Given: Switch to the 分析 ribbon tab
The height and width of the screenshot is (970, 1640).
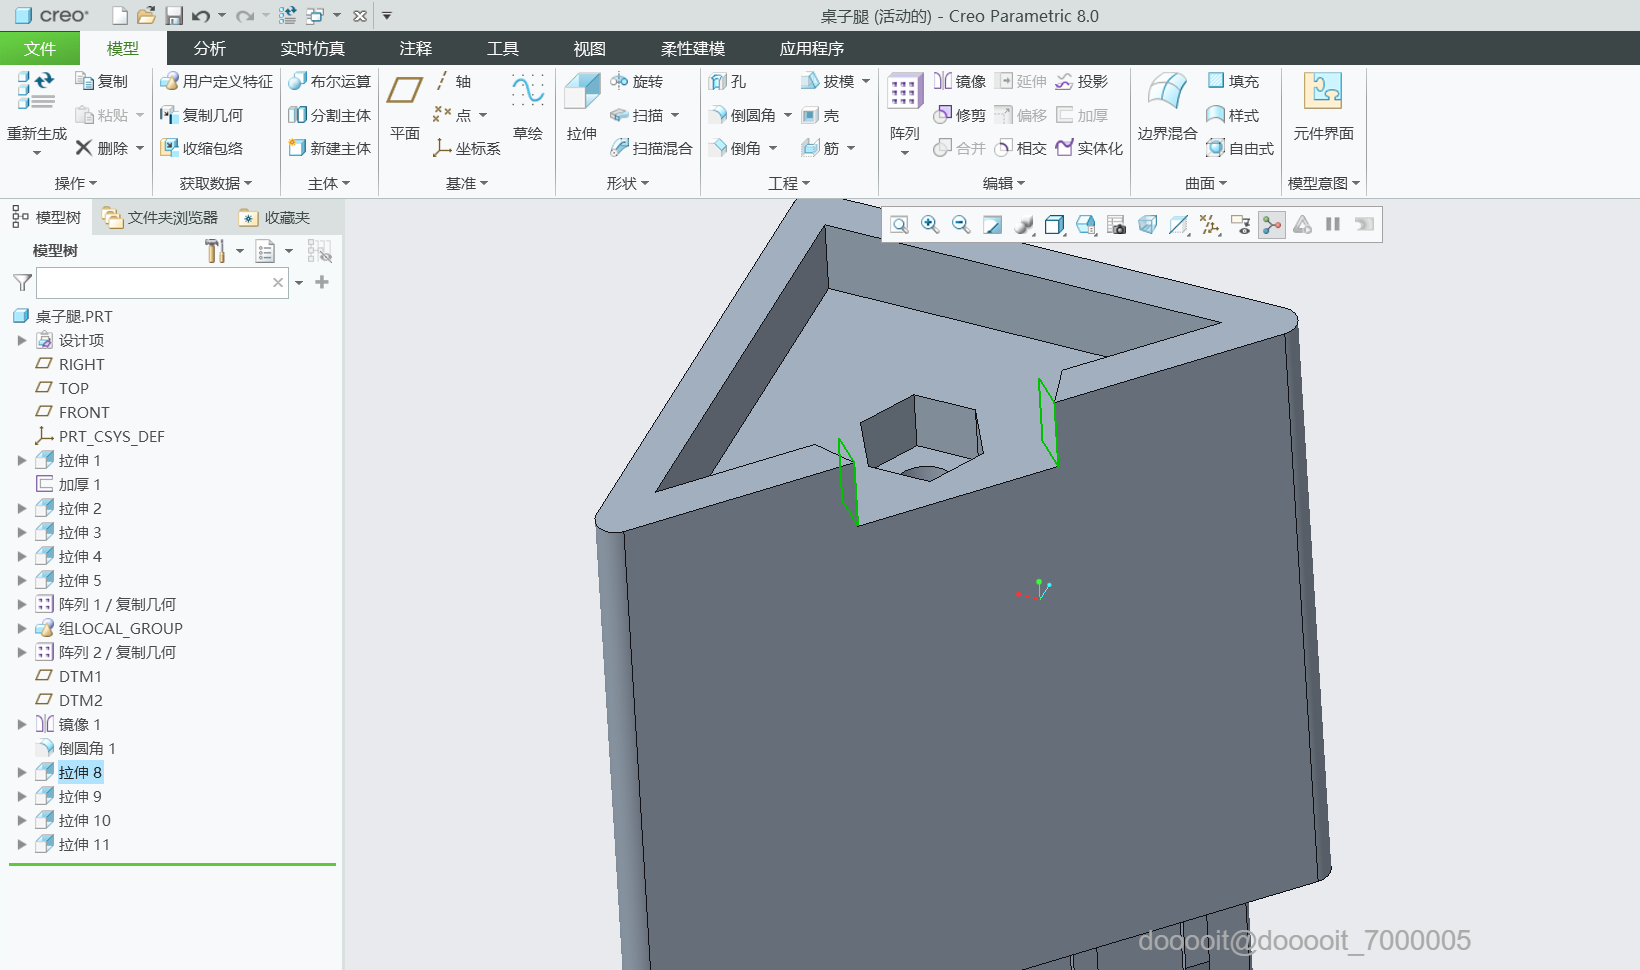Looking at the screenshot, I should coord(209,48).
